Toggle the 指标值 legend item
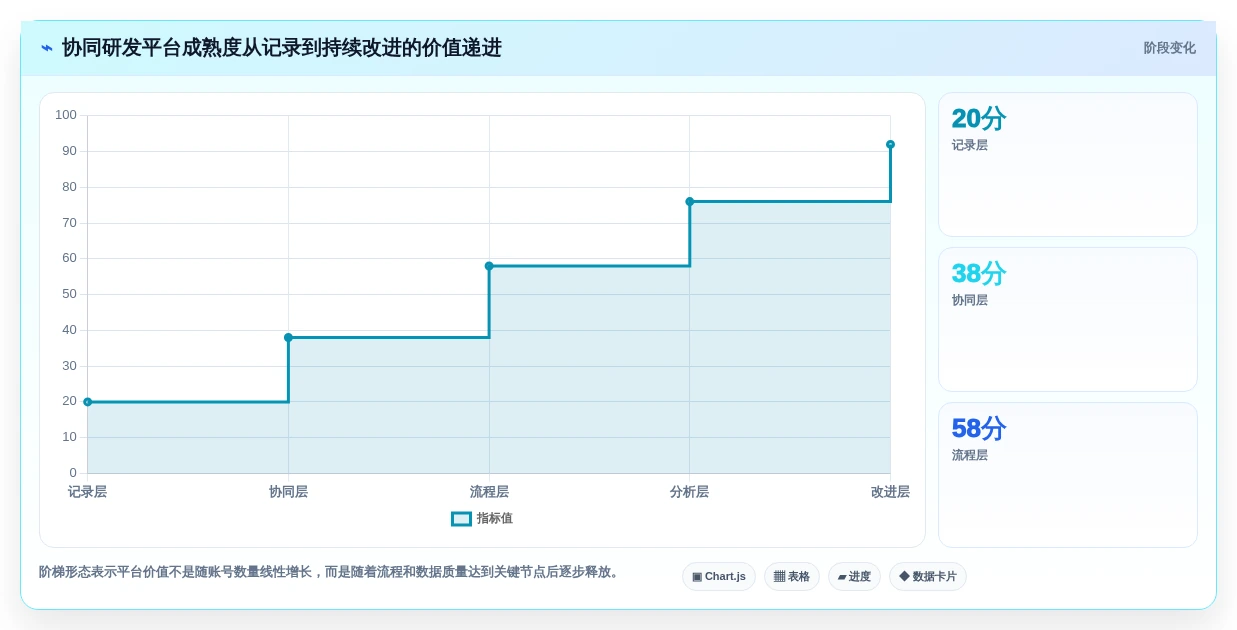 (482, 518)
